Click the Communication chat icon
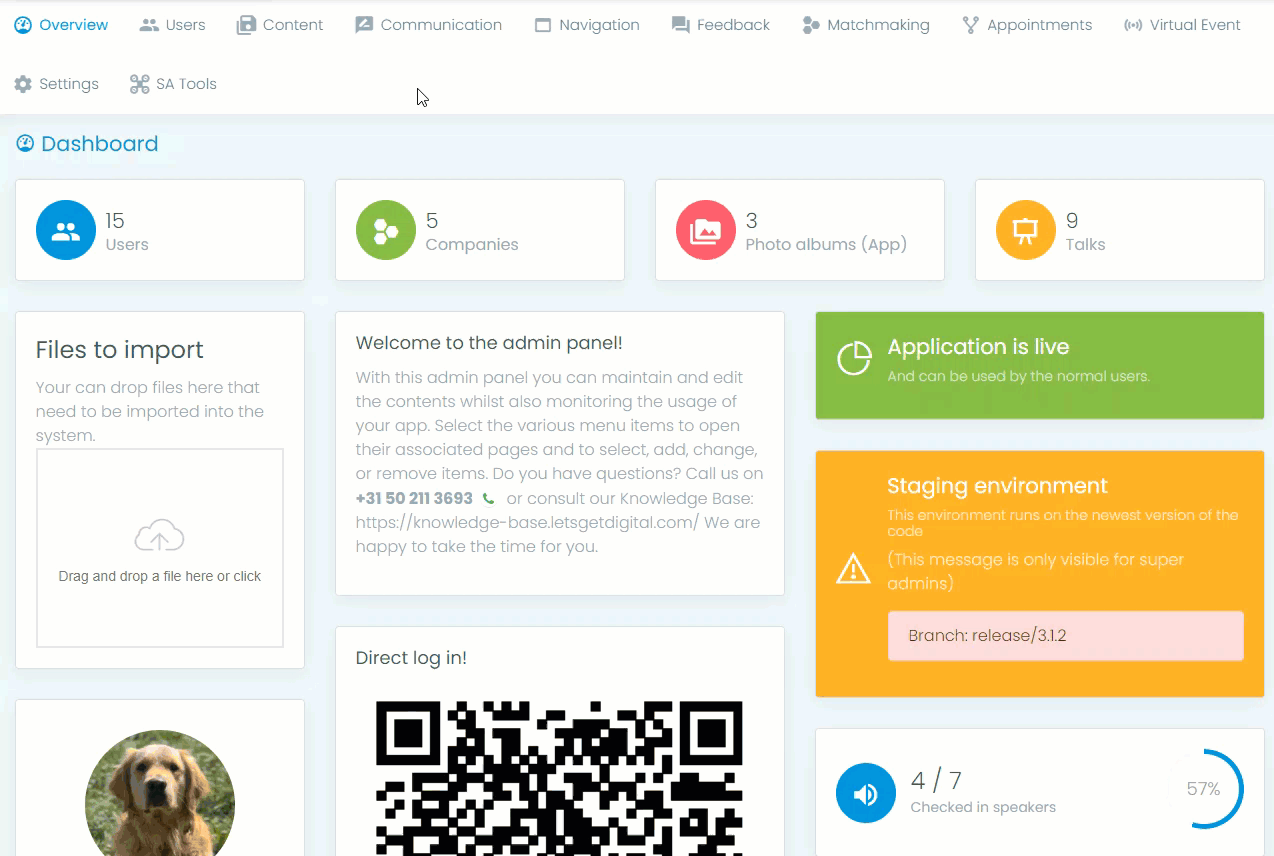This screenshot has height=856, width=1274. tap(364, 25)
